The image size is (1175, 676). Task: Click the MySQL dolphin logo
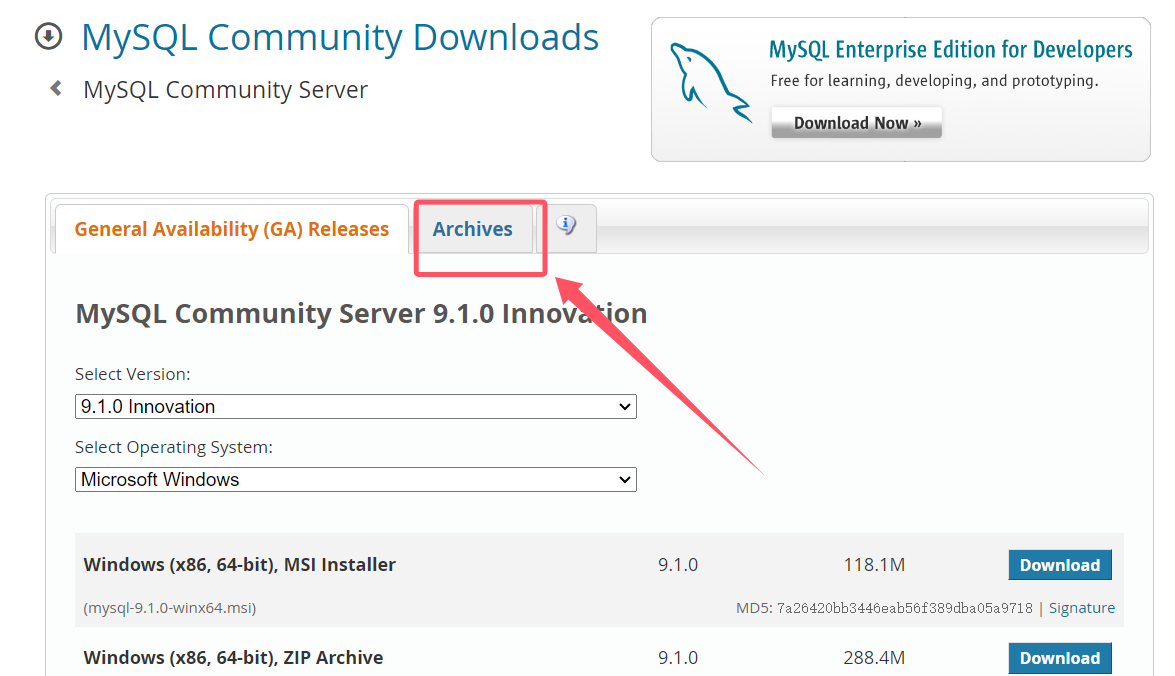[710, 82]
